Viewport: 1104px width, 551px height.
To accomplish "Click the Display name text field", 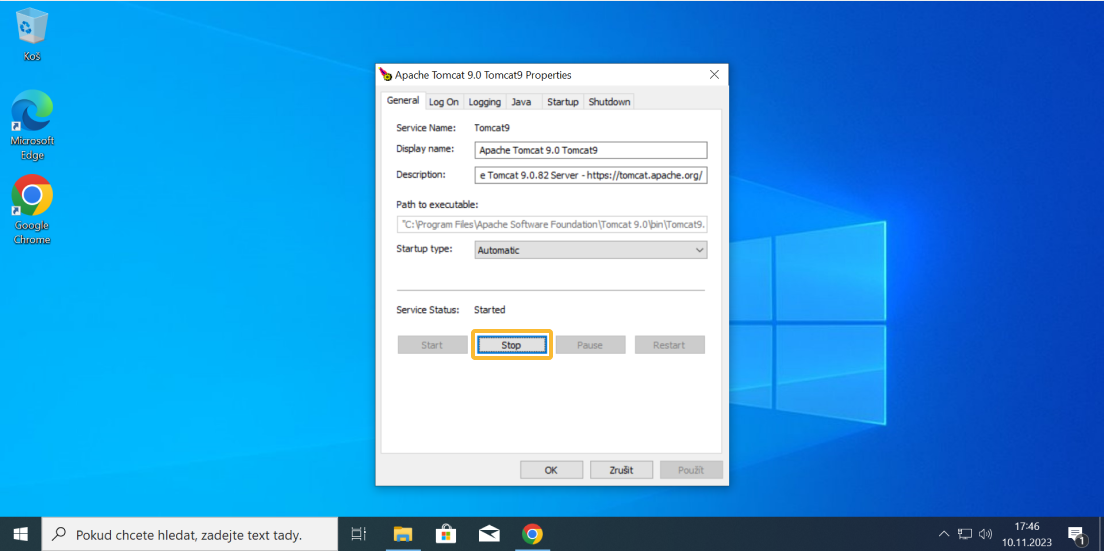I will 590,150.
